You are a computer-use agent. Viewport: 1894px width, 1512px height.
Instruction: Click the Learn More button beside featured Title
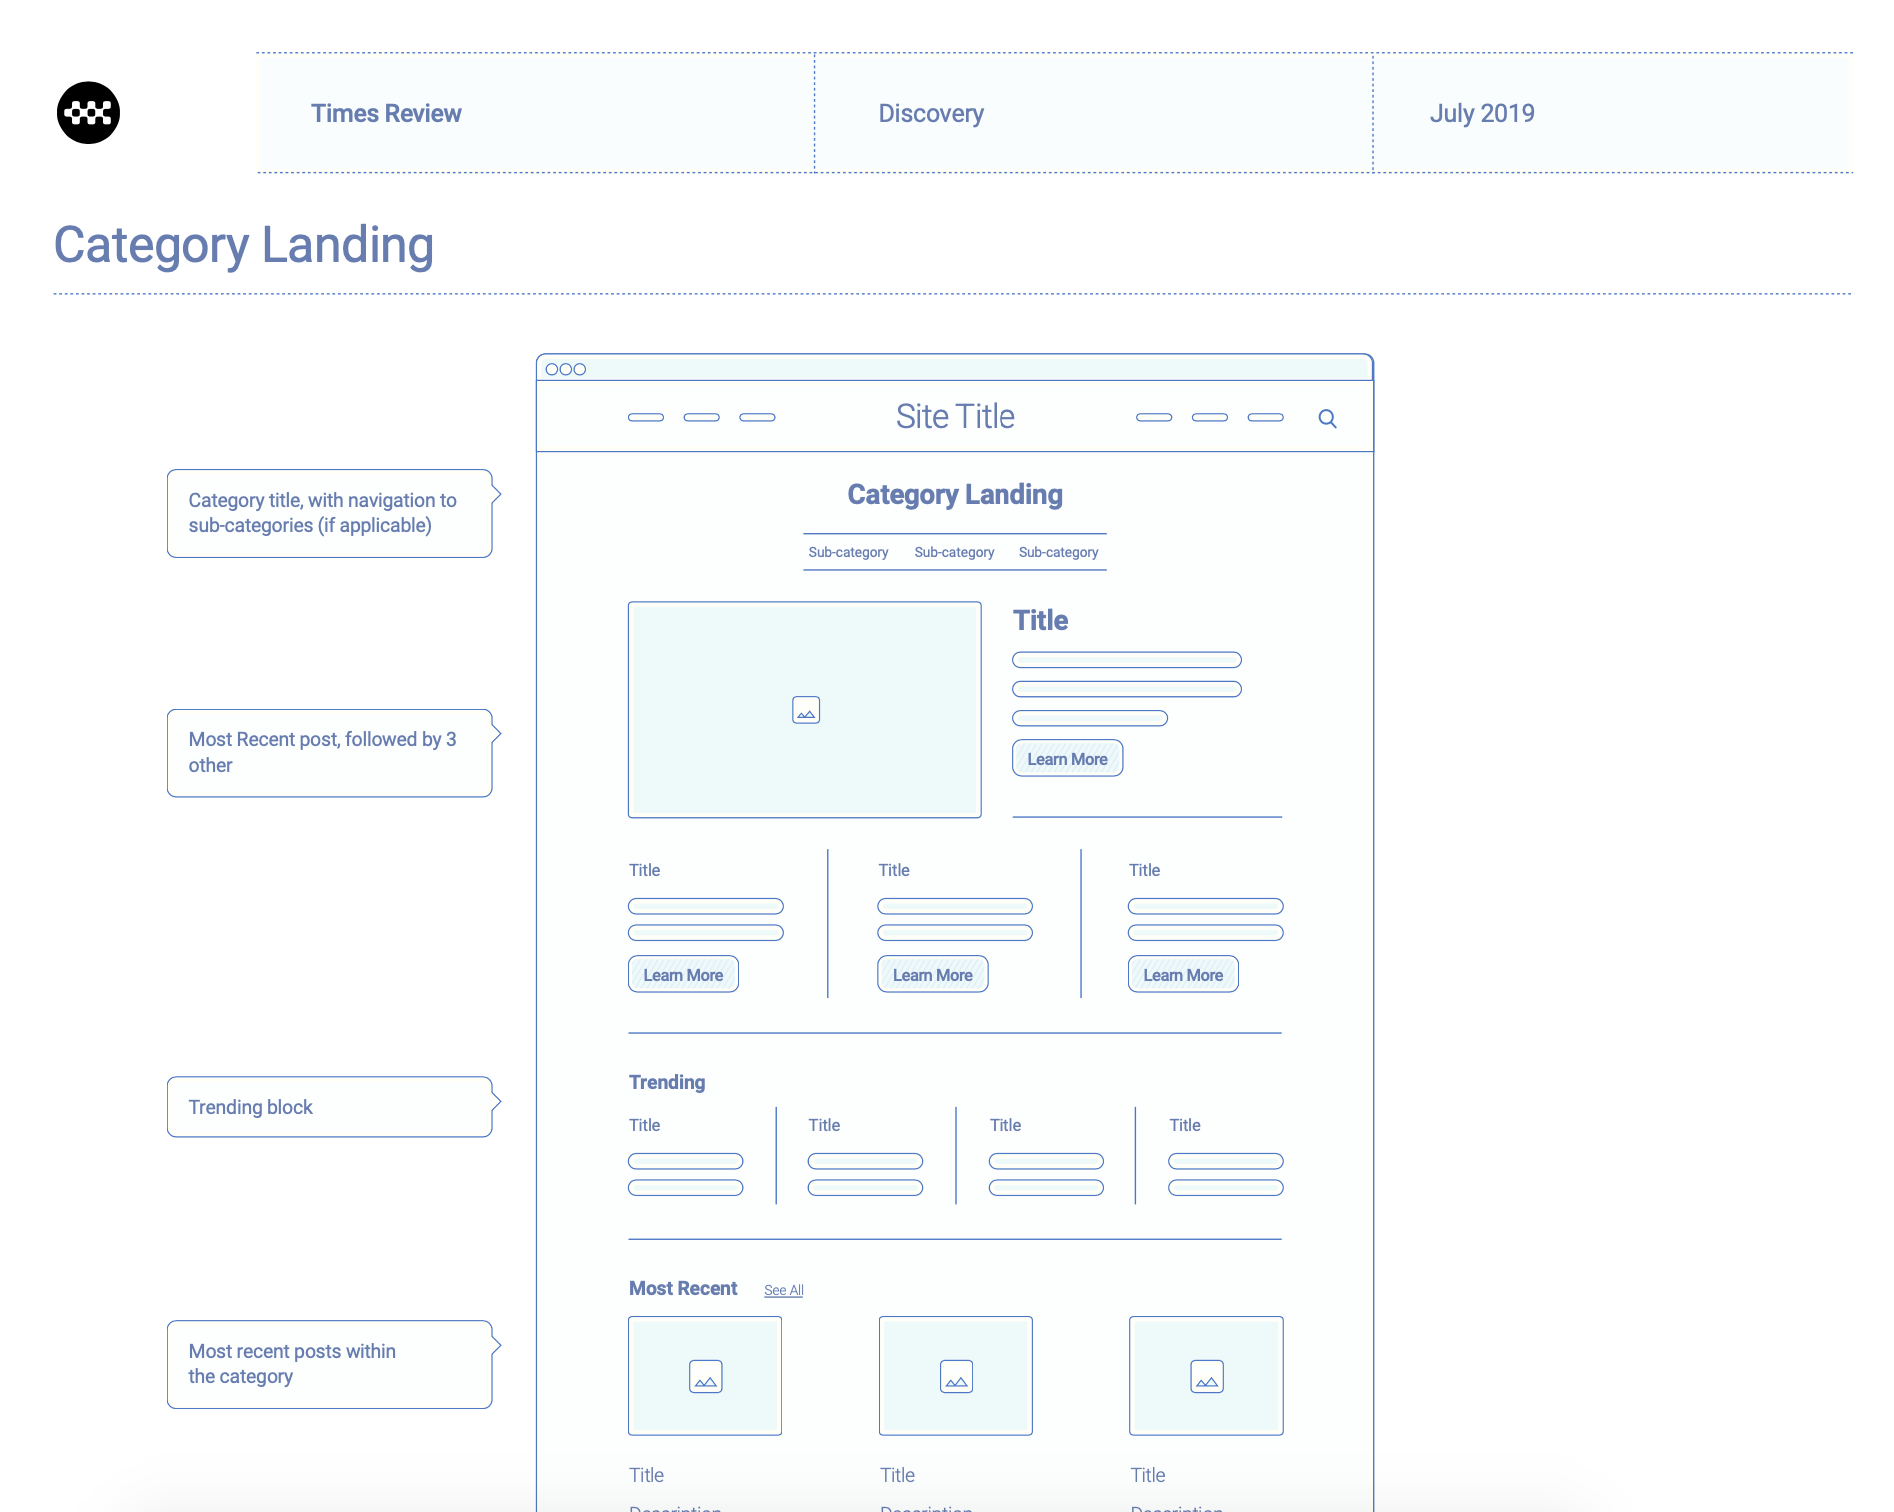pos(1067,758)
